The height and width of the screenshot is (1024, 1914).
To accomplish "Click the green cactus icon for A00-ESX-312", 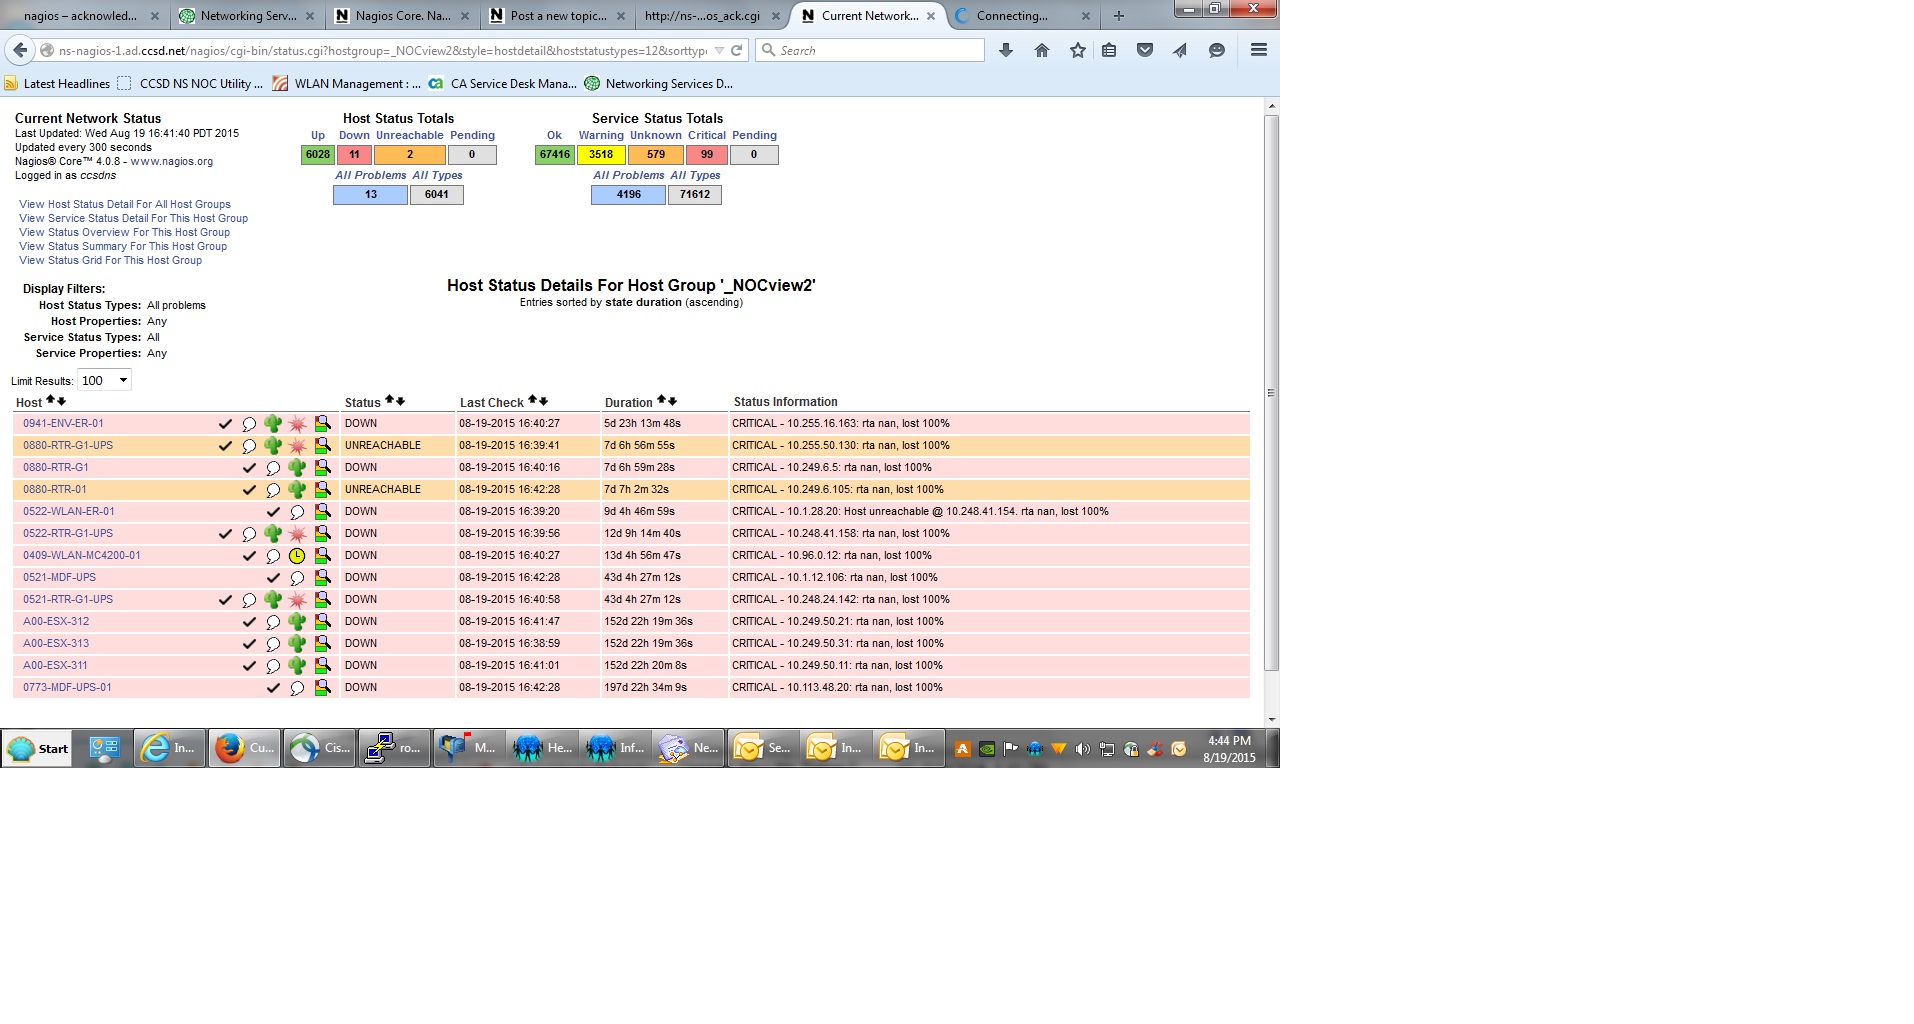I will [x=297, y=622].
